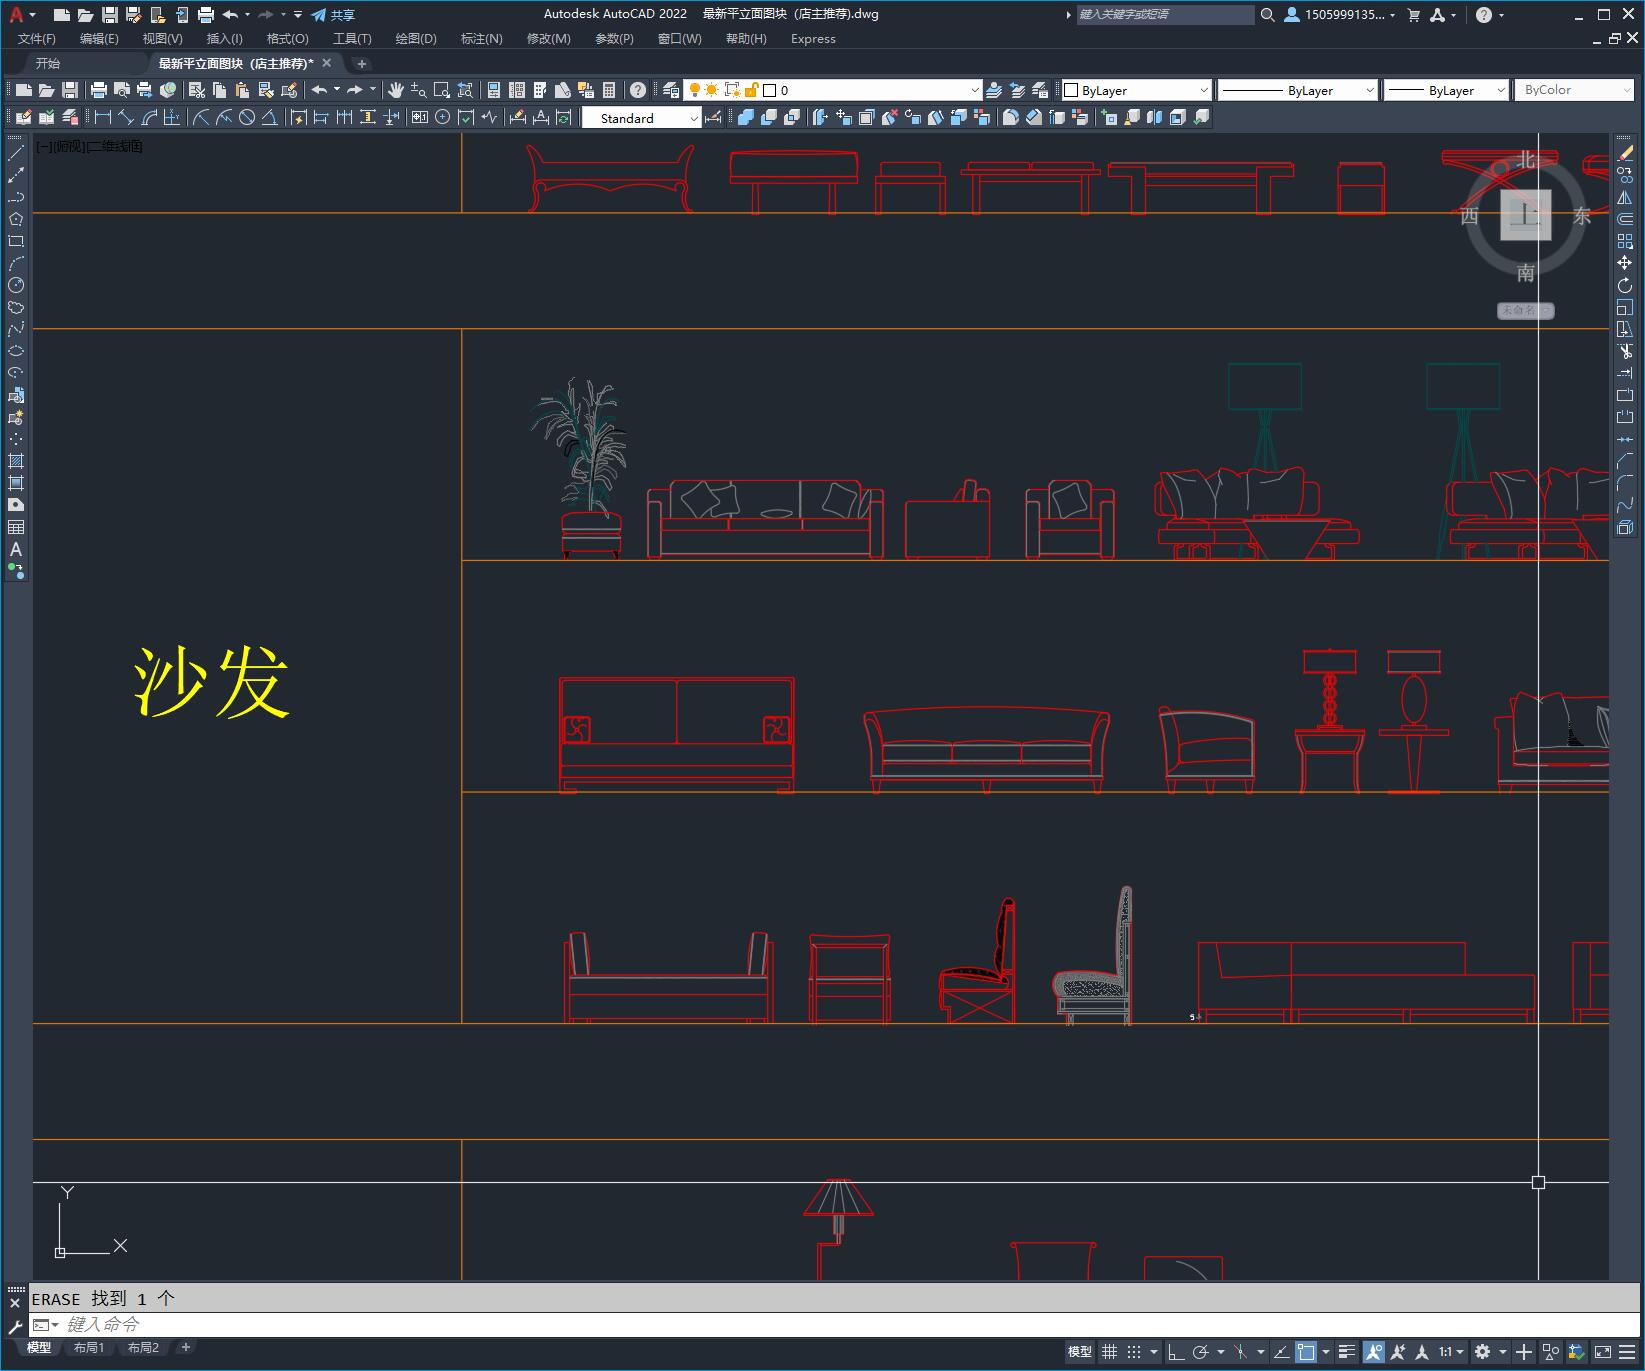1645x1371 pixels.
Task: Select the Hatch tool in draw toolbar
Action: (16, 461)
